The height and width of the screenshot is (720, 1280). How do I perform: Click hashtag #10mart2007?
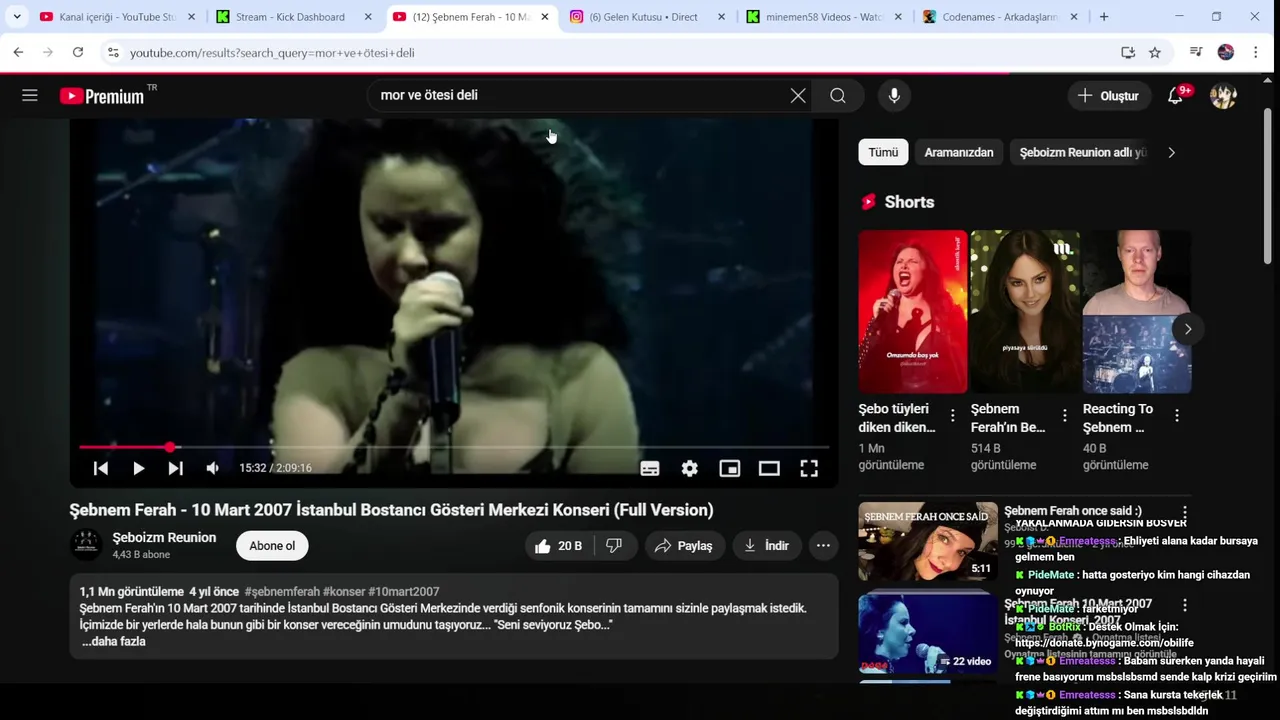tap(403, 592)
